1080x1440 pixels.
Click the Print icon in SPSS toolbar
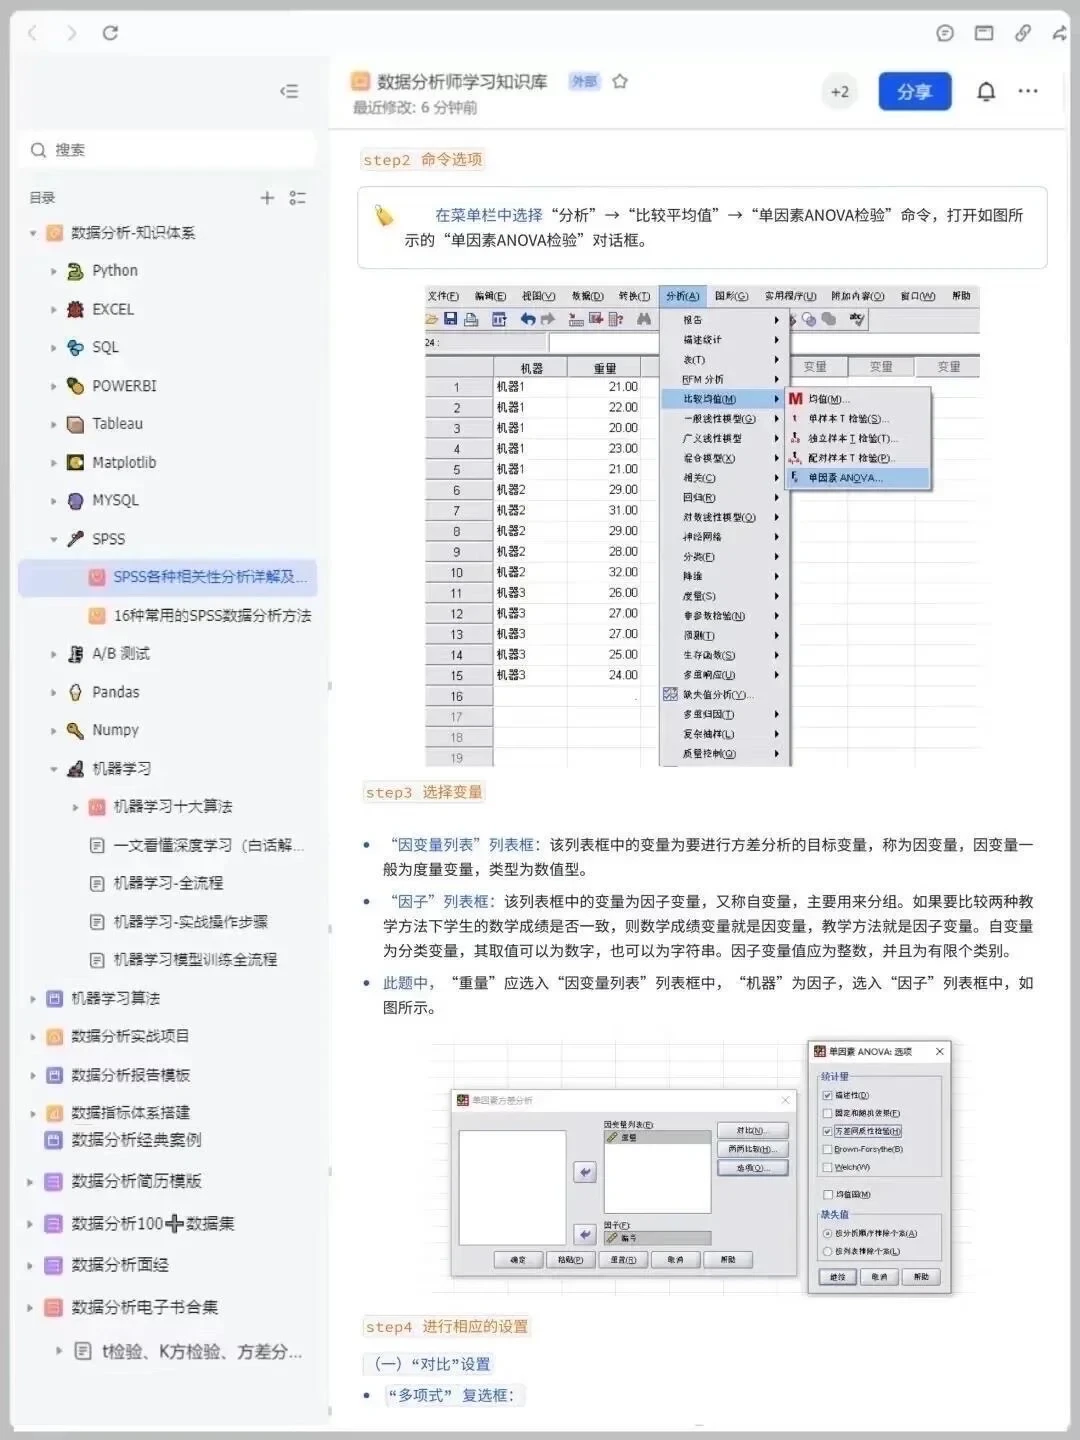pos(471,318)
